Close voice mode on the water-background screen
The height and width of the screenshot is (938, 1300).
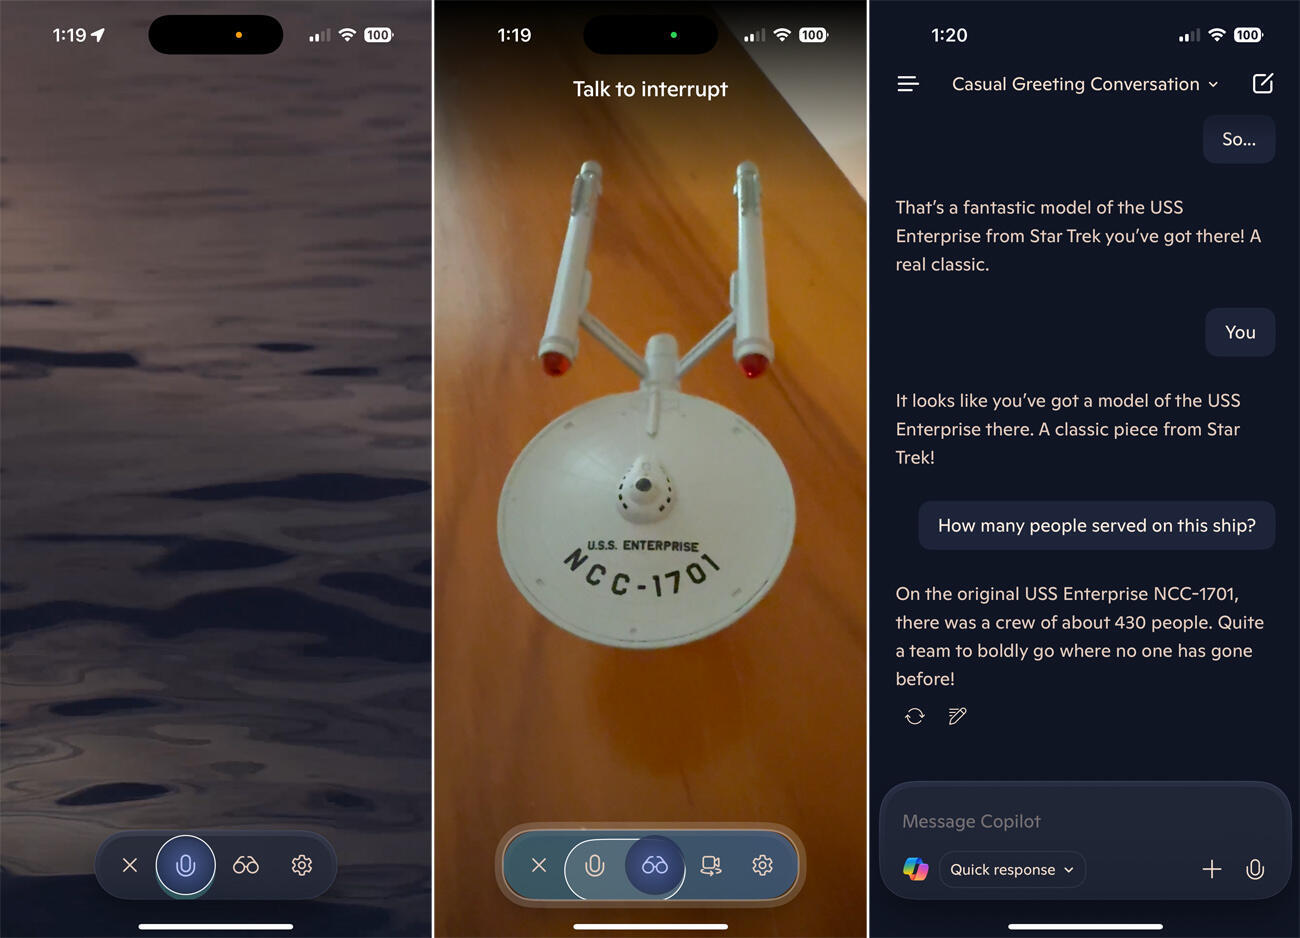tap(130, 865)
